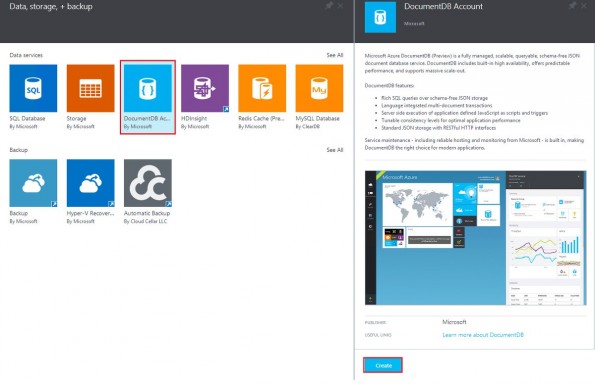Viewport: 595px width, 384px height.
Task: Close the Data, storage, + backup blade
Action: click(340, 5)
